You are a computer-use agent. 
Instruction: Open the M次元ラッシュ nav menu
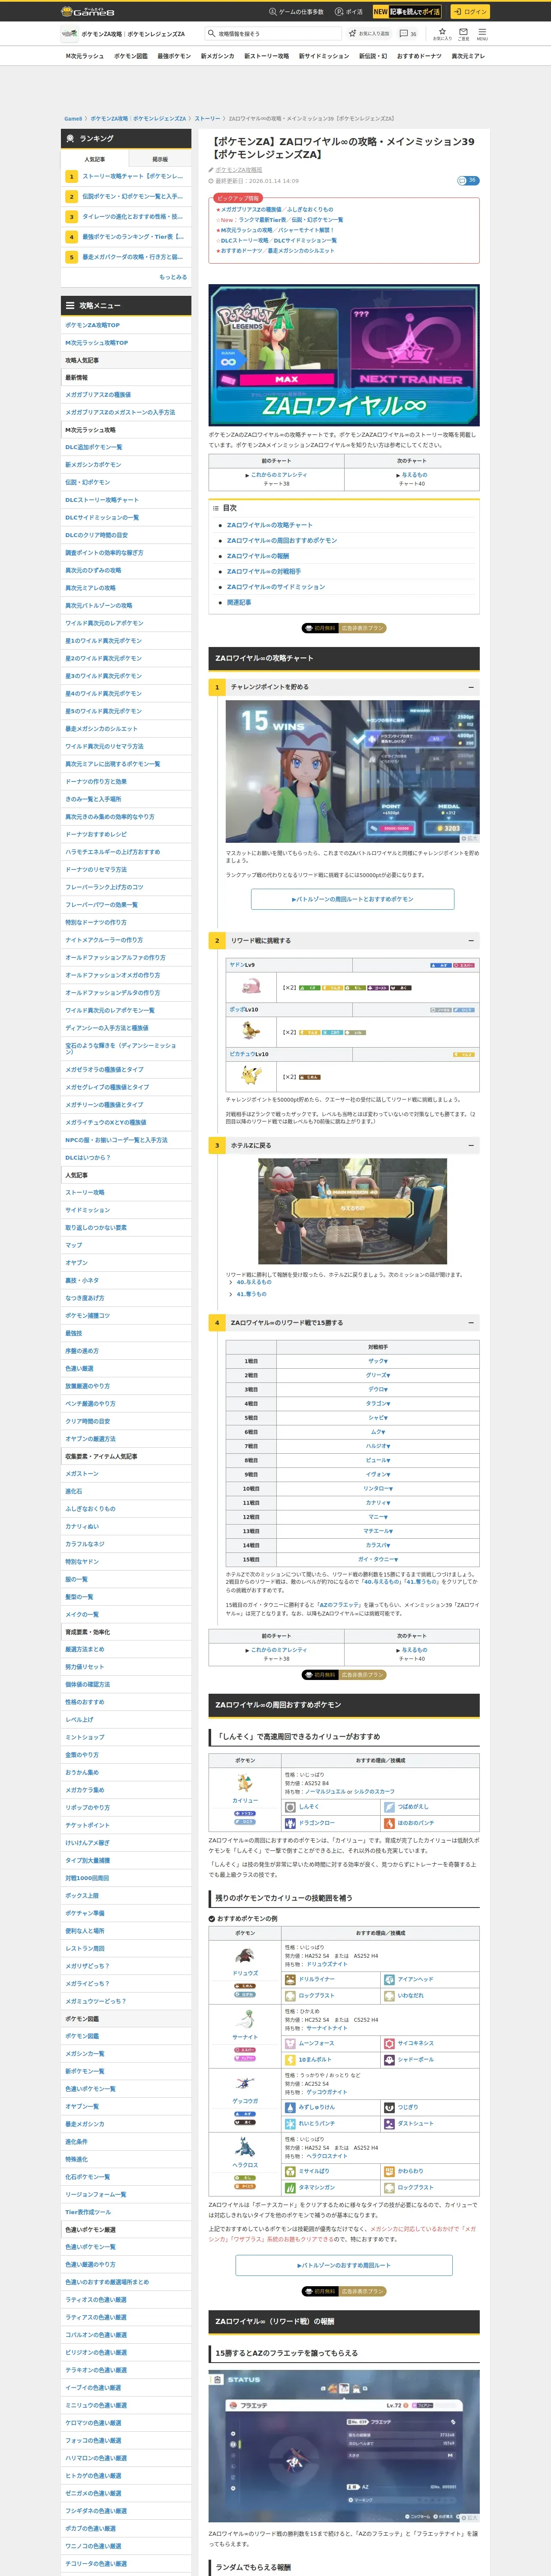[84, 56]
